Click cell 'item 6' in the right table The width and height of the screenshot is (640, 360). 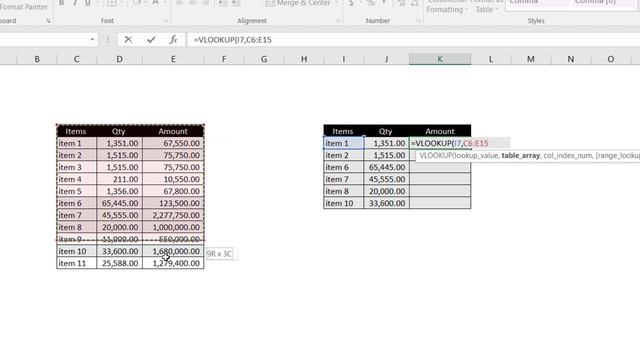pyautogui.click(x=343, y=167)
